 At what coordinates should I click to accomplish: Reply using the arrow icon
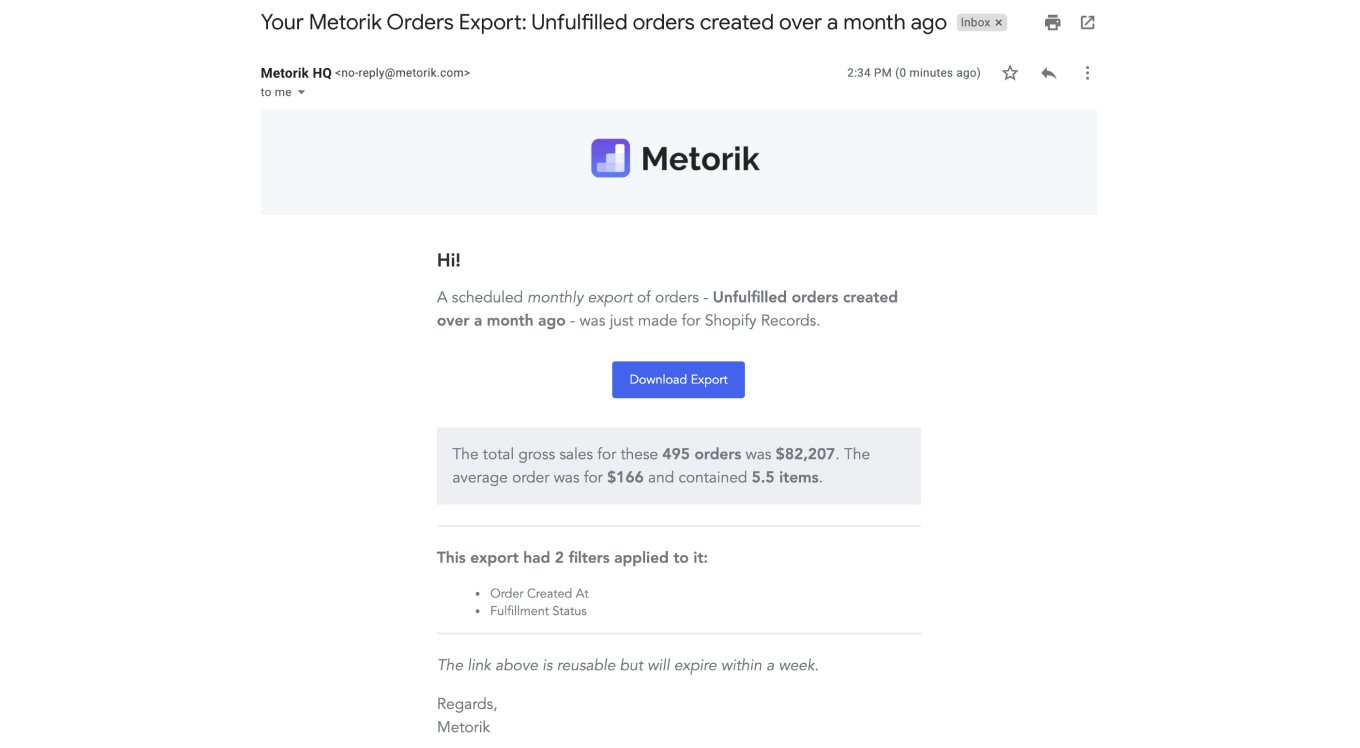pyautogui.click(x=1048, y=73)
